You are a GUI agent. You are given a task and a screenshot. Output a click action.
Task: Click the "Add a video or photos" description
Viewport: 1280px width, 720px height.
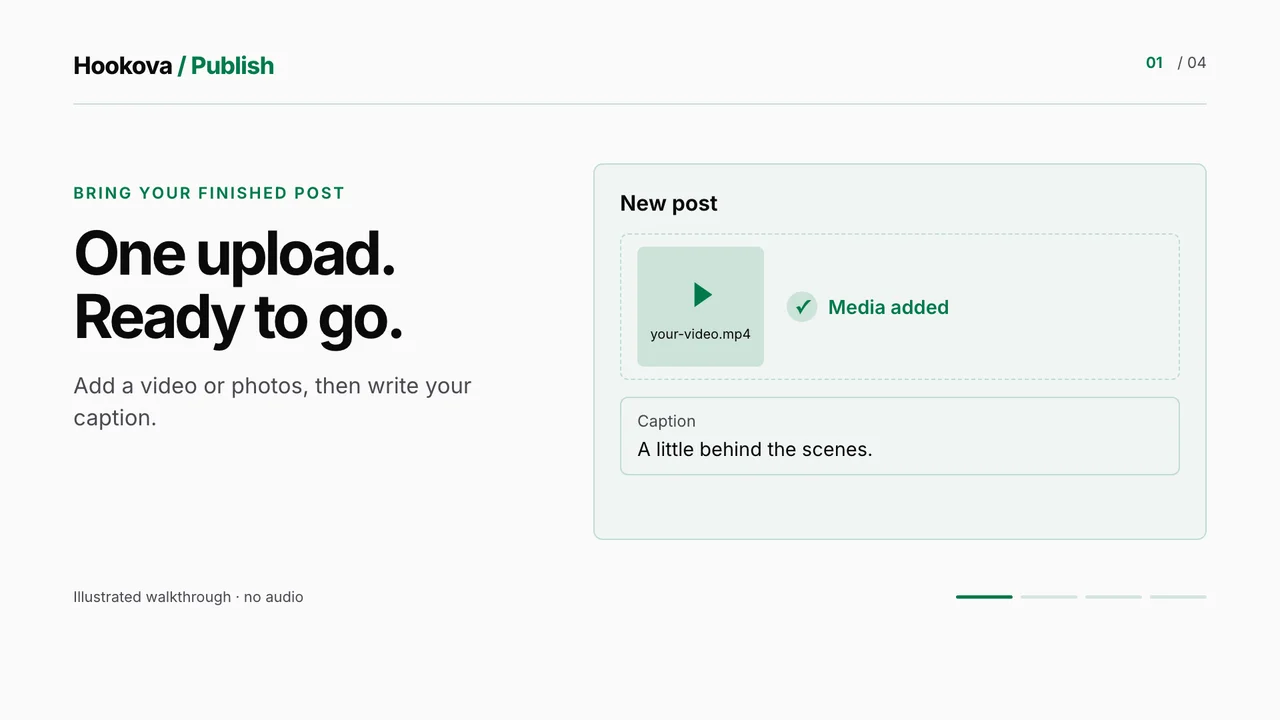(272, 402)
